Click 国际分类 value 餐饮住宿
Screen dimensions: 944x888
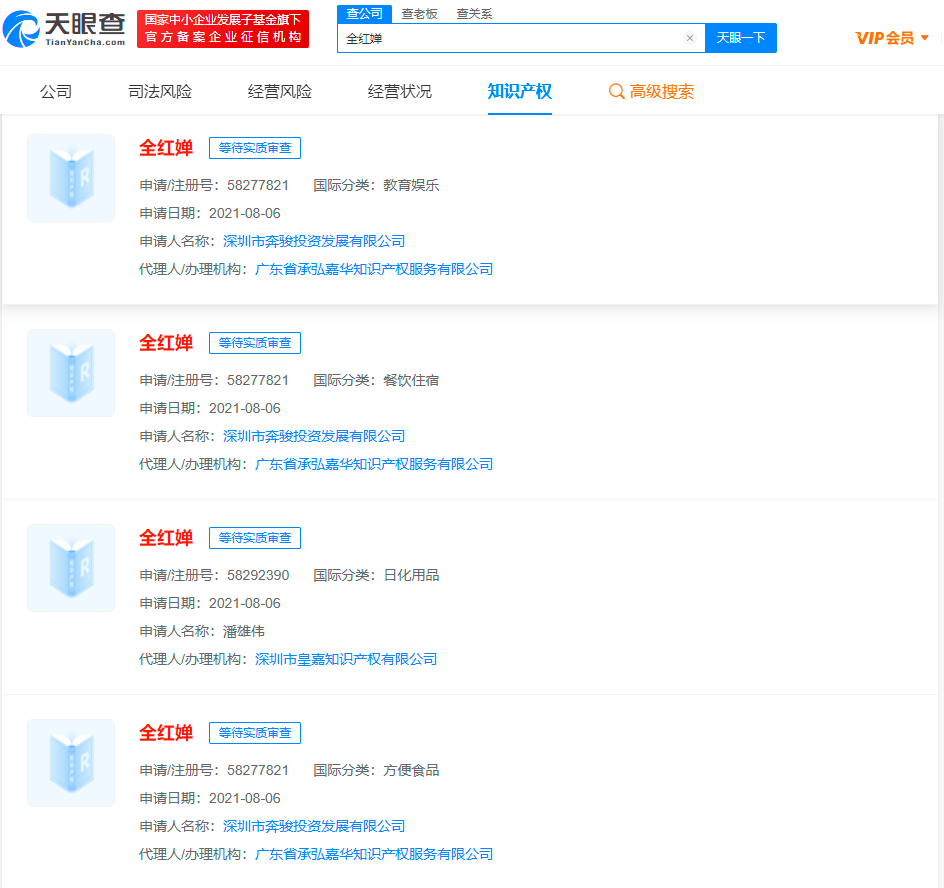click(x=411, y=380)
